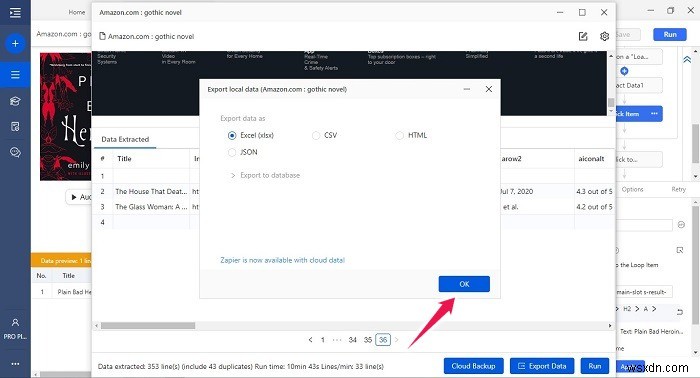Open the task list sidebar icon
Screen dimensions: 700x378
click(15, 75)
